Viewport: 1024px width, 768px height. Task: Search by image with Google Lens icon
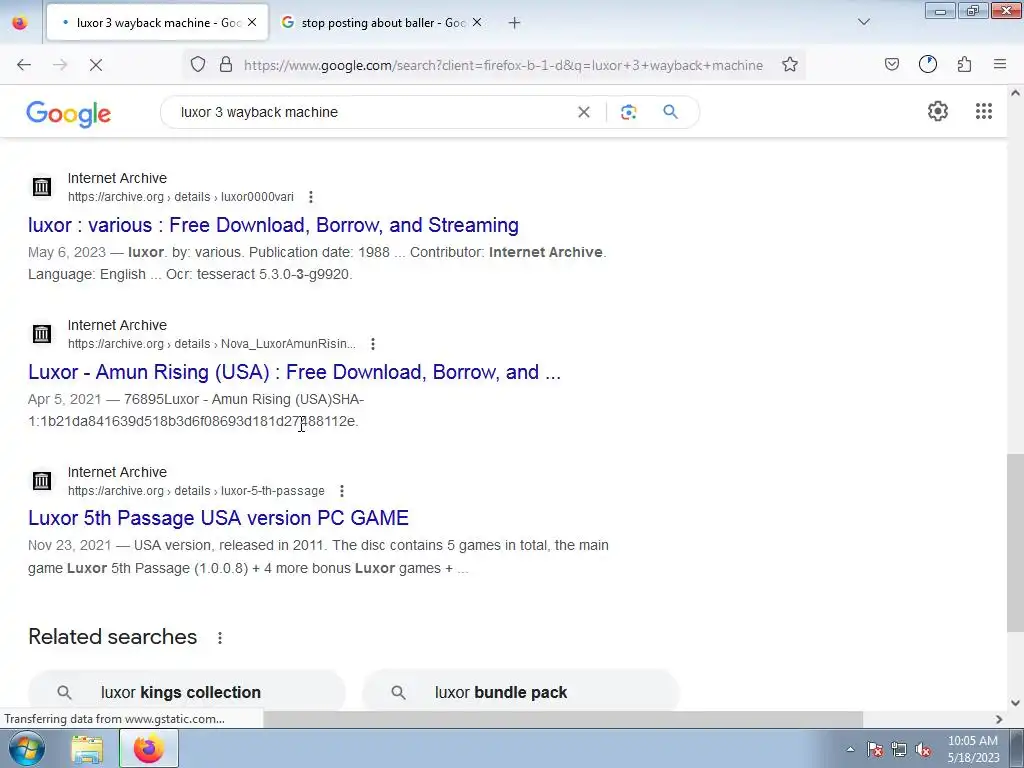[x=628, y=112]
